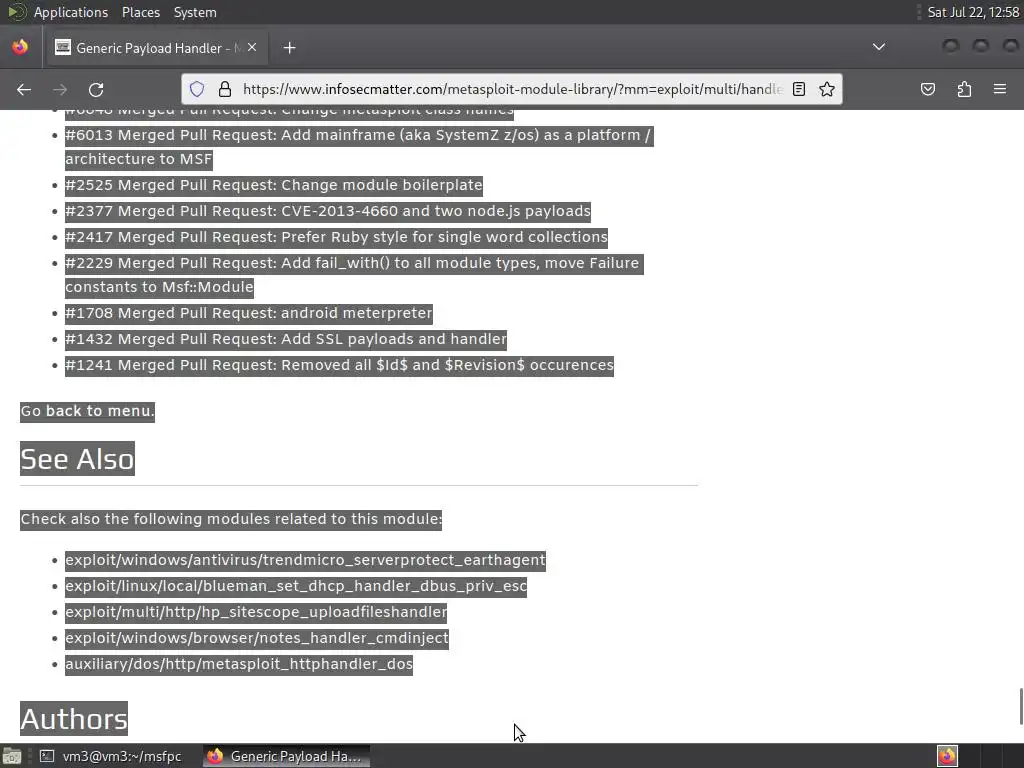Close the Generic Payload Handler tab
1024x768 pixels.
tap(252, 47)
